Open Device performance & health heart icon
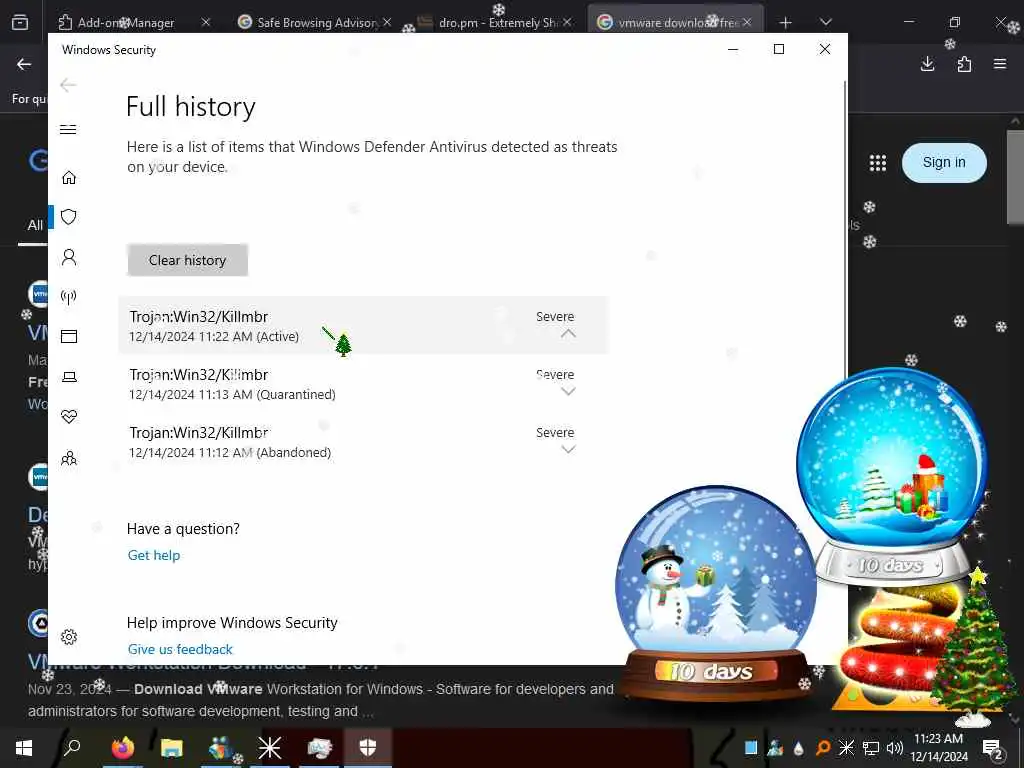Screen dimensions: 1024x768 point(69,417)
